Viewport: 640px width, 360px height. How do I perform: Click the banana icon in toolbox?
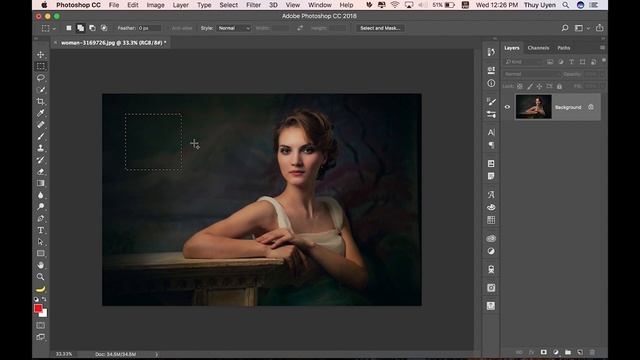click(40, 289)
